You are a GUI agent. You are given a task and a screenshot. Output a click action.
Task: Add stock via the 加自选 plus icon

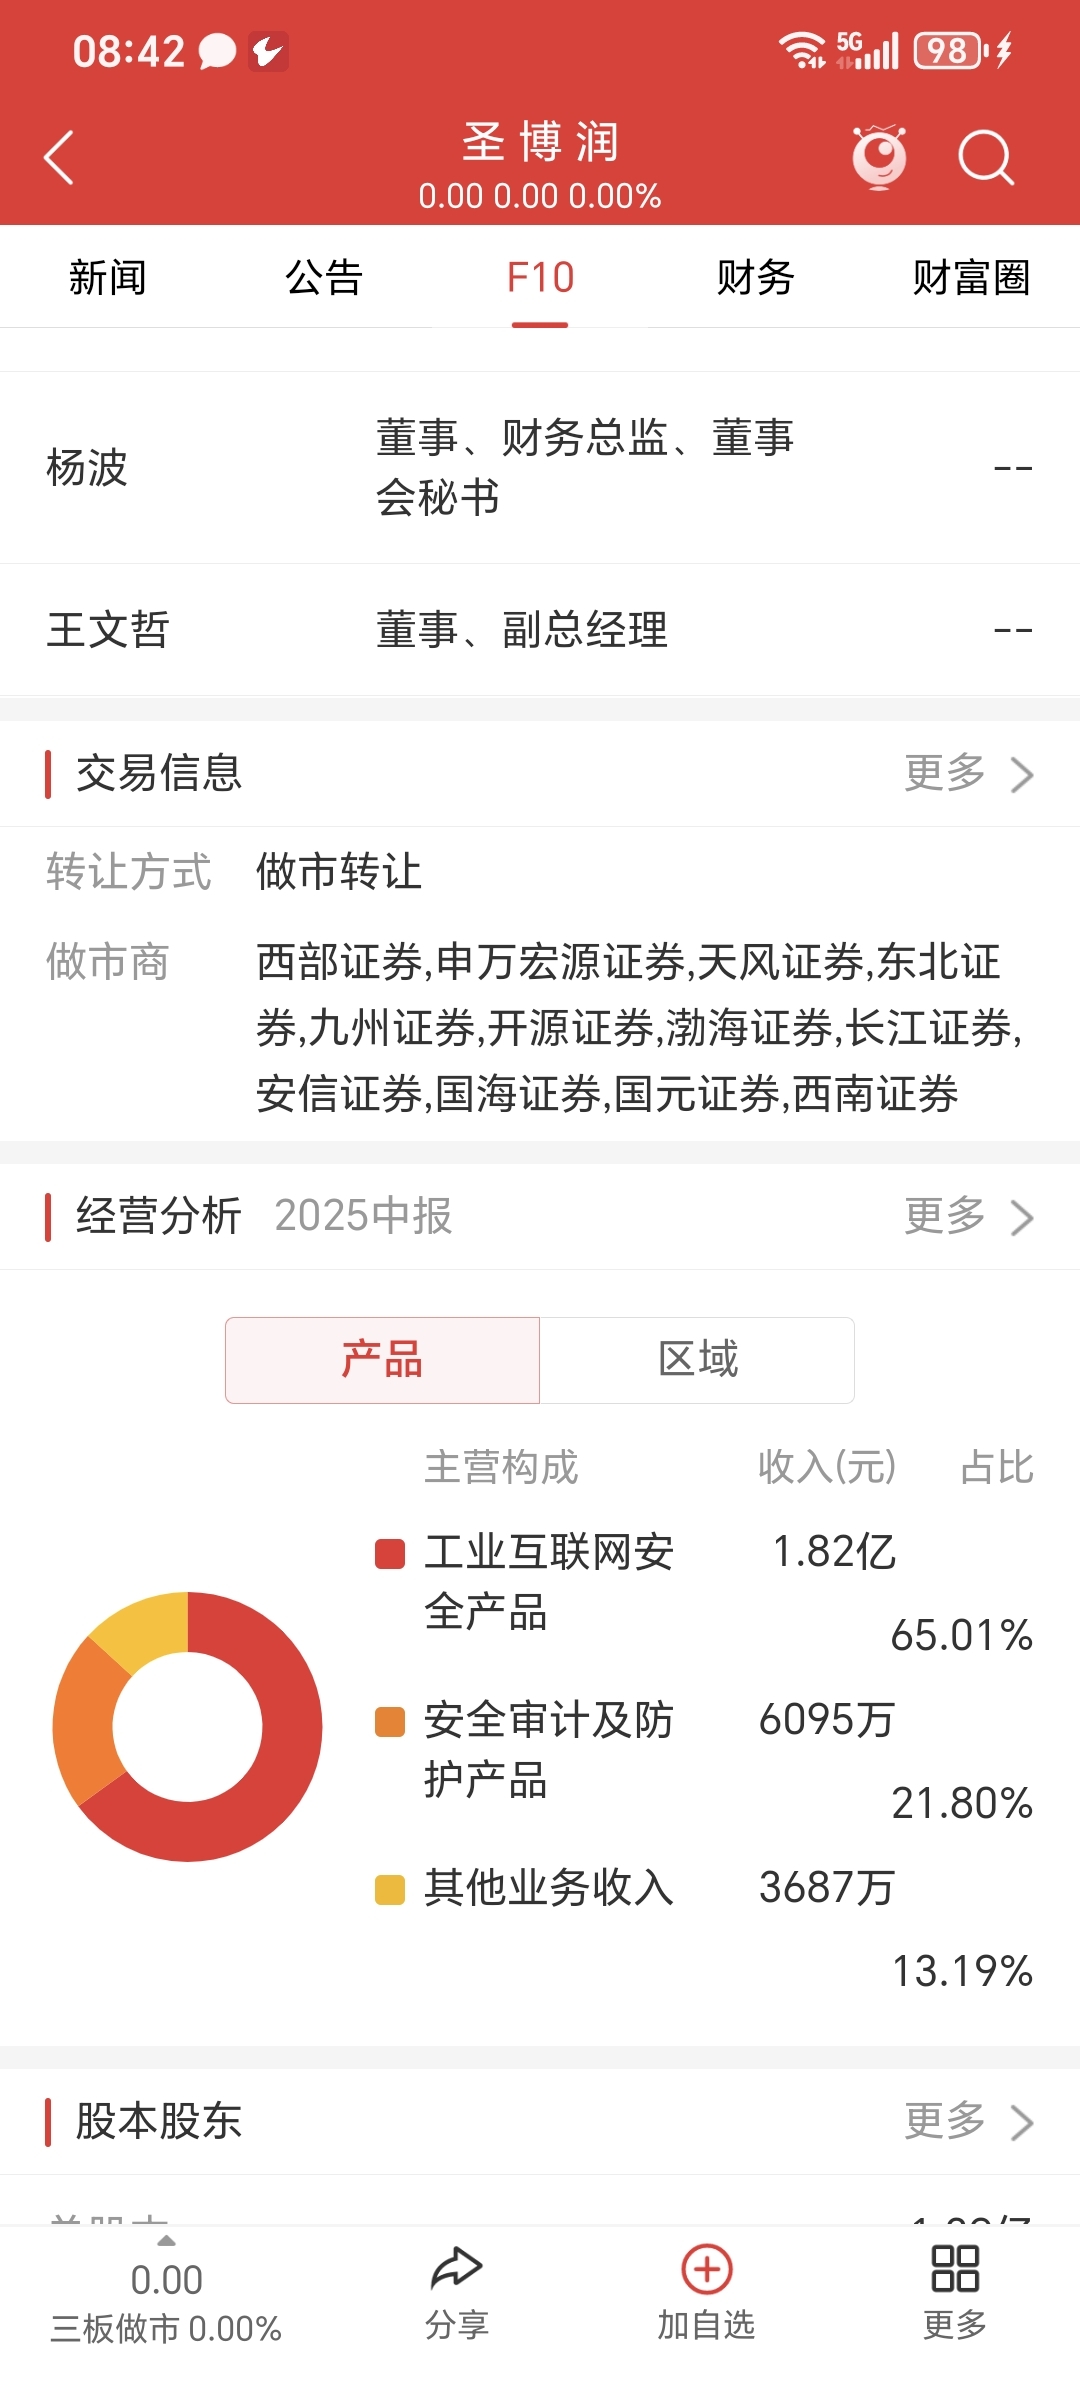(x=707, y=2269)
